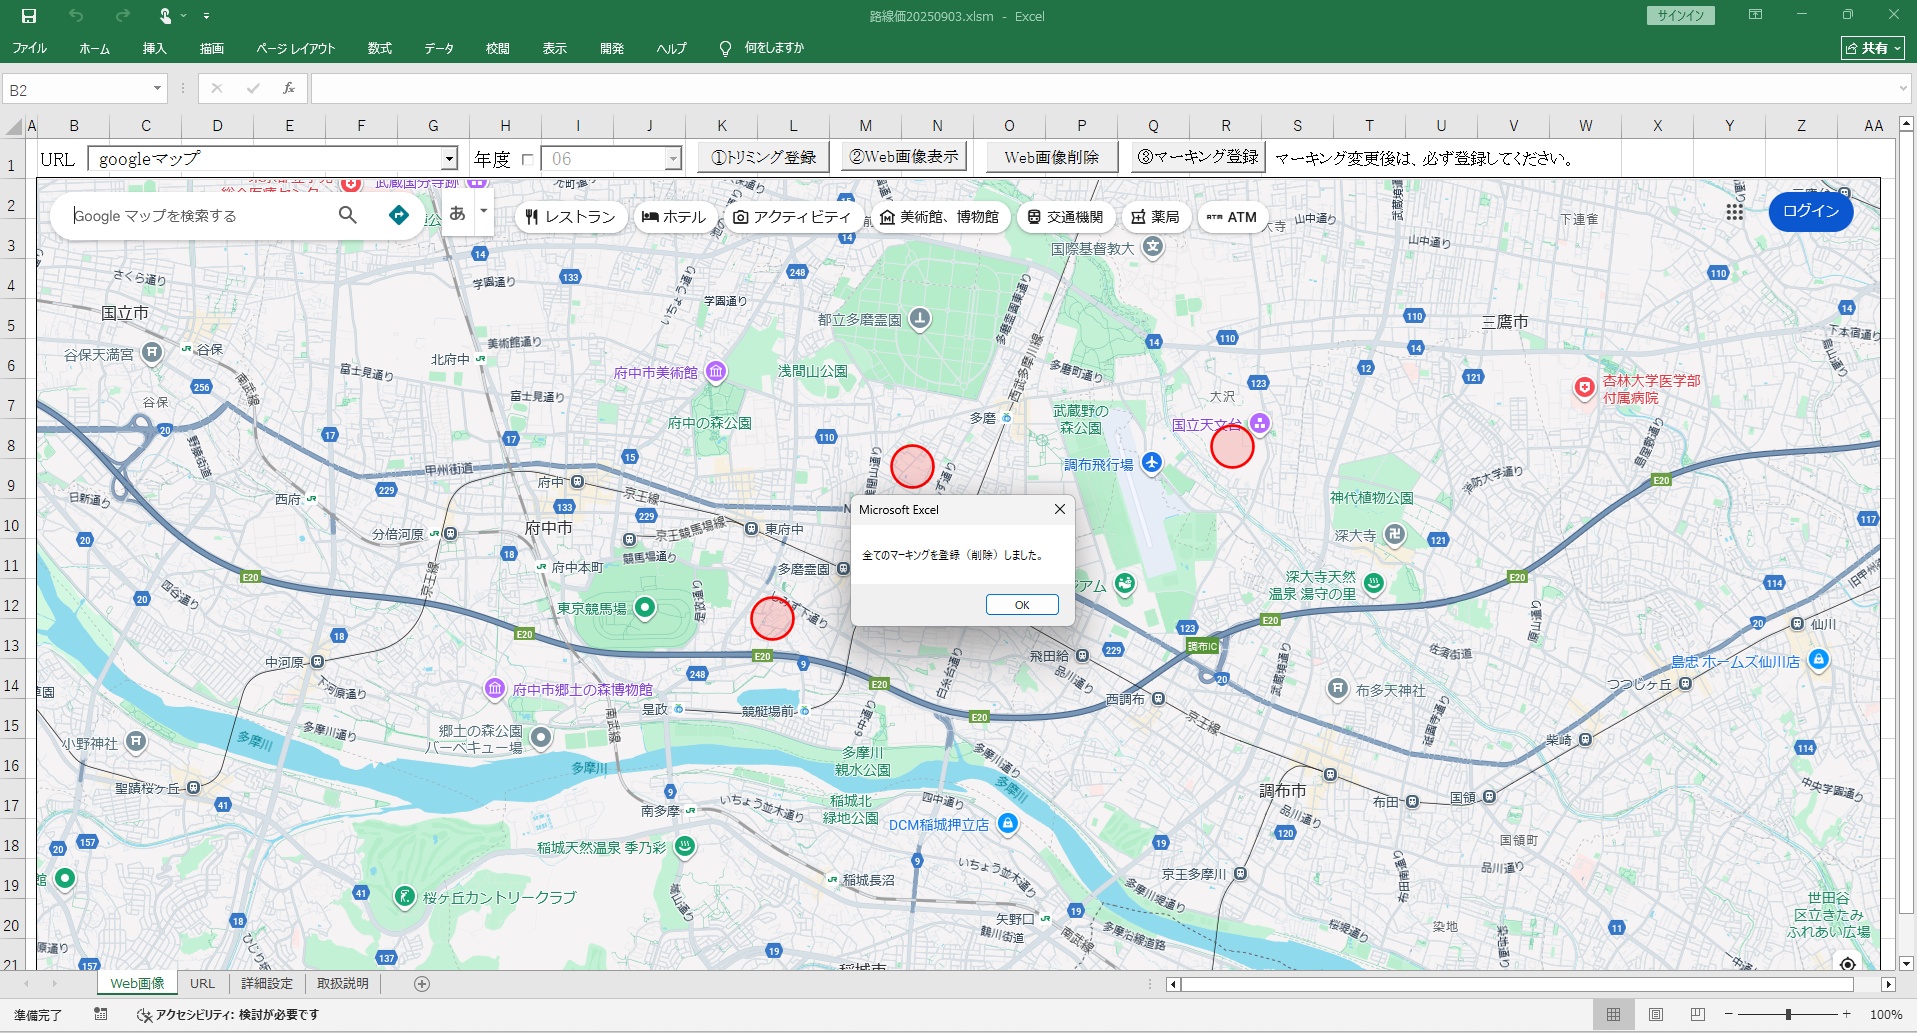Click the blue ログイン button on the map
The image size is (1917, 1033).
[1811, 211]
